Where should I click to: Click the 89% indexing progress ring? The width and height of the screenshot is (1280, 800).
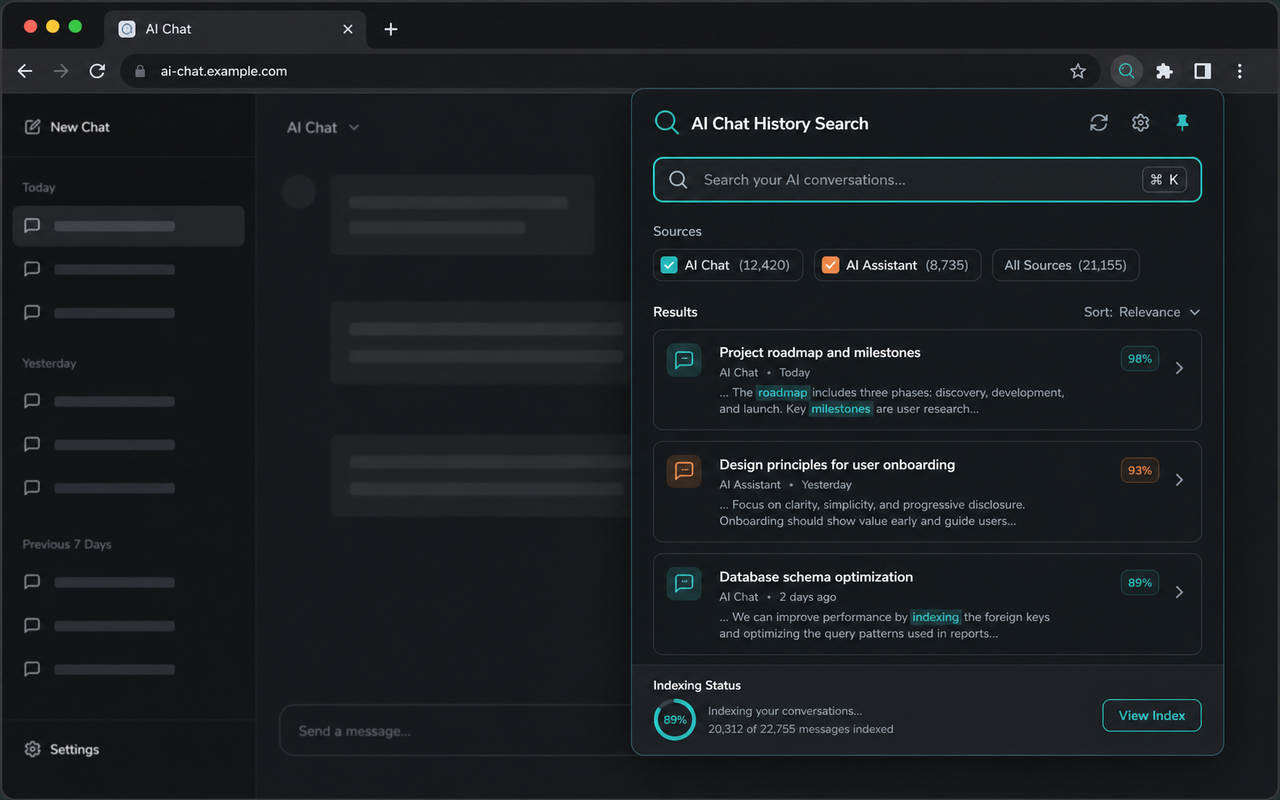click(x=675, y=719)
